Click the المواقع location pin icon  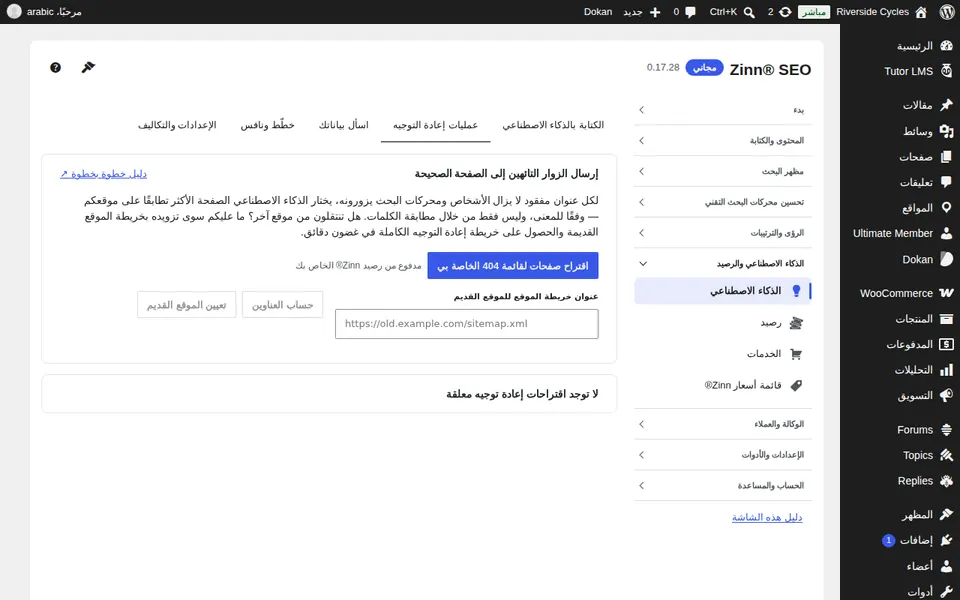[x=947, y=208]
